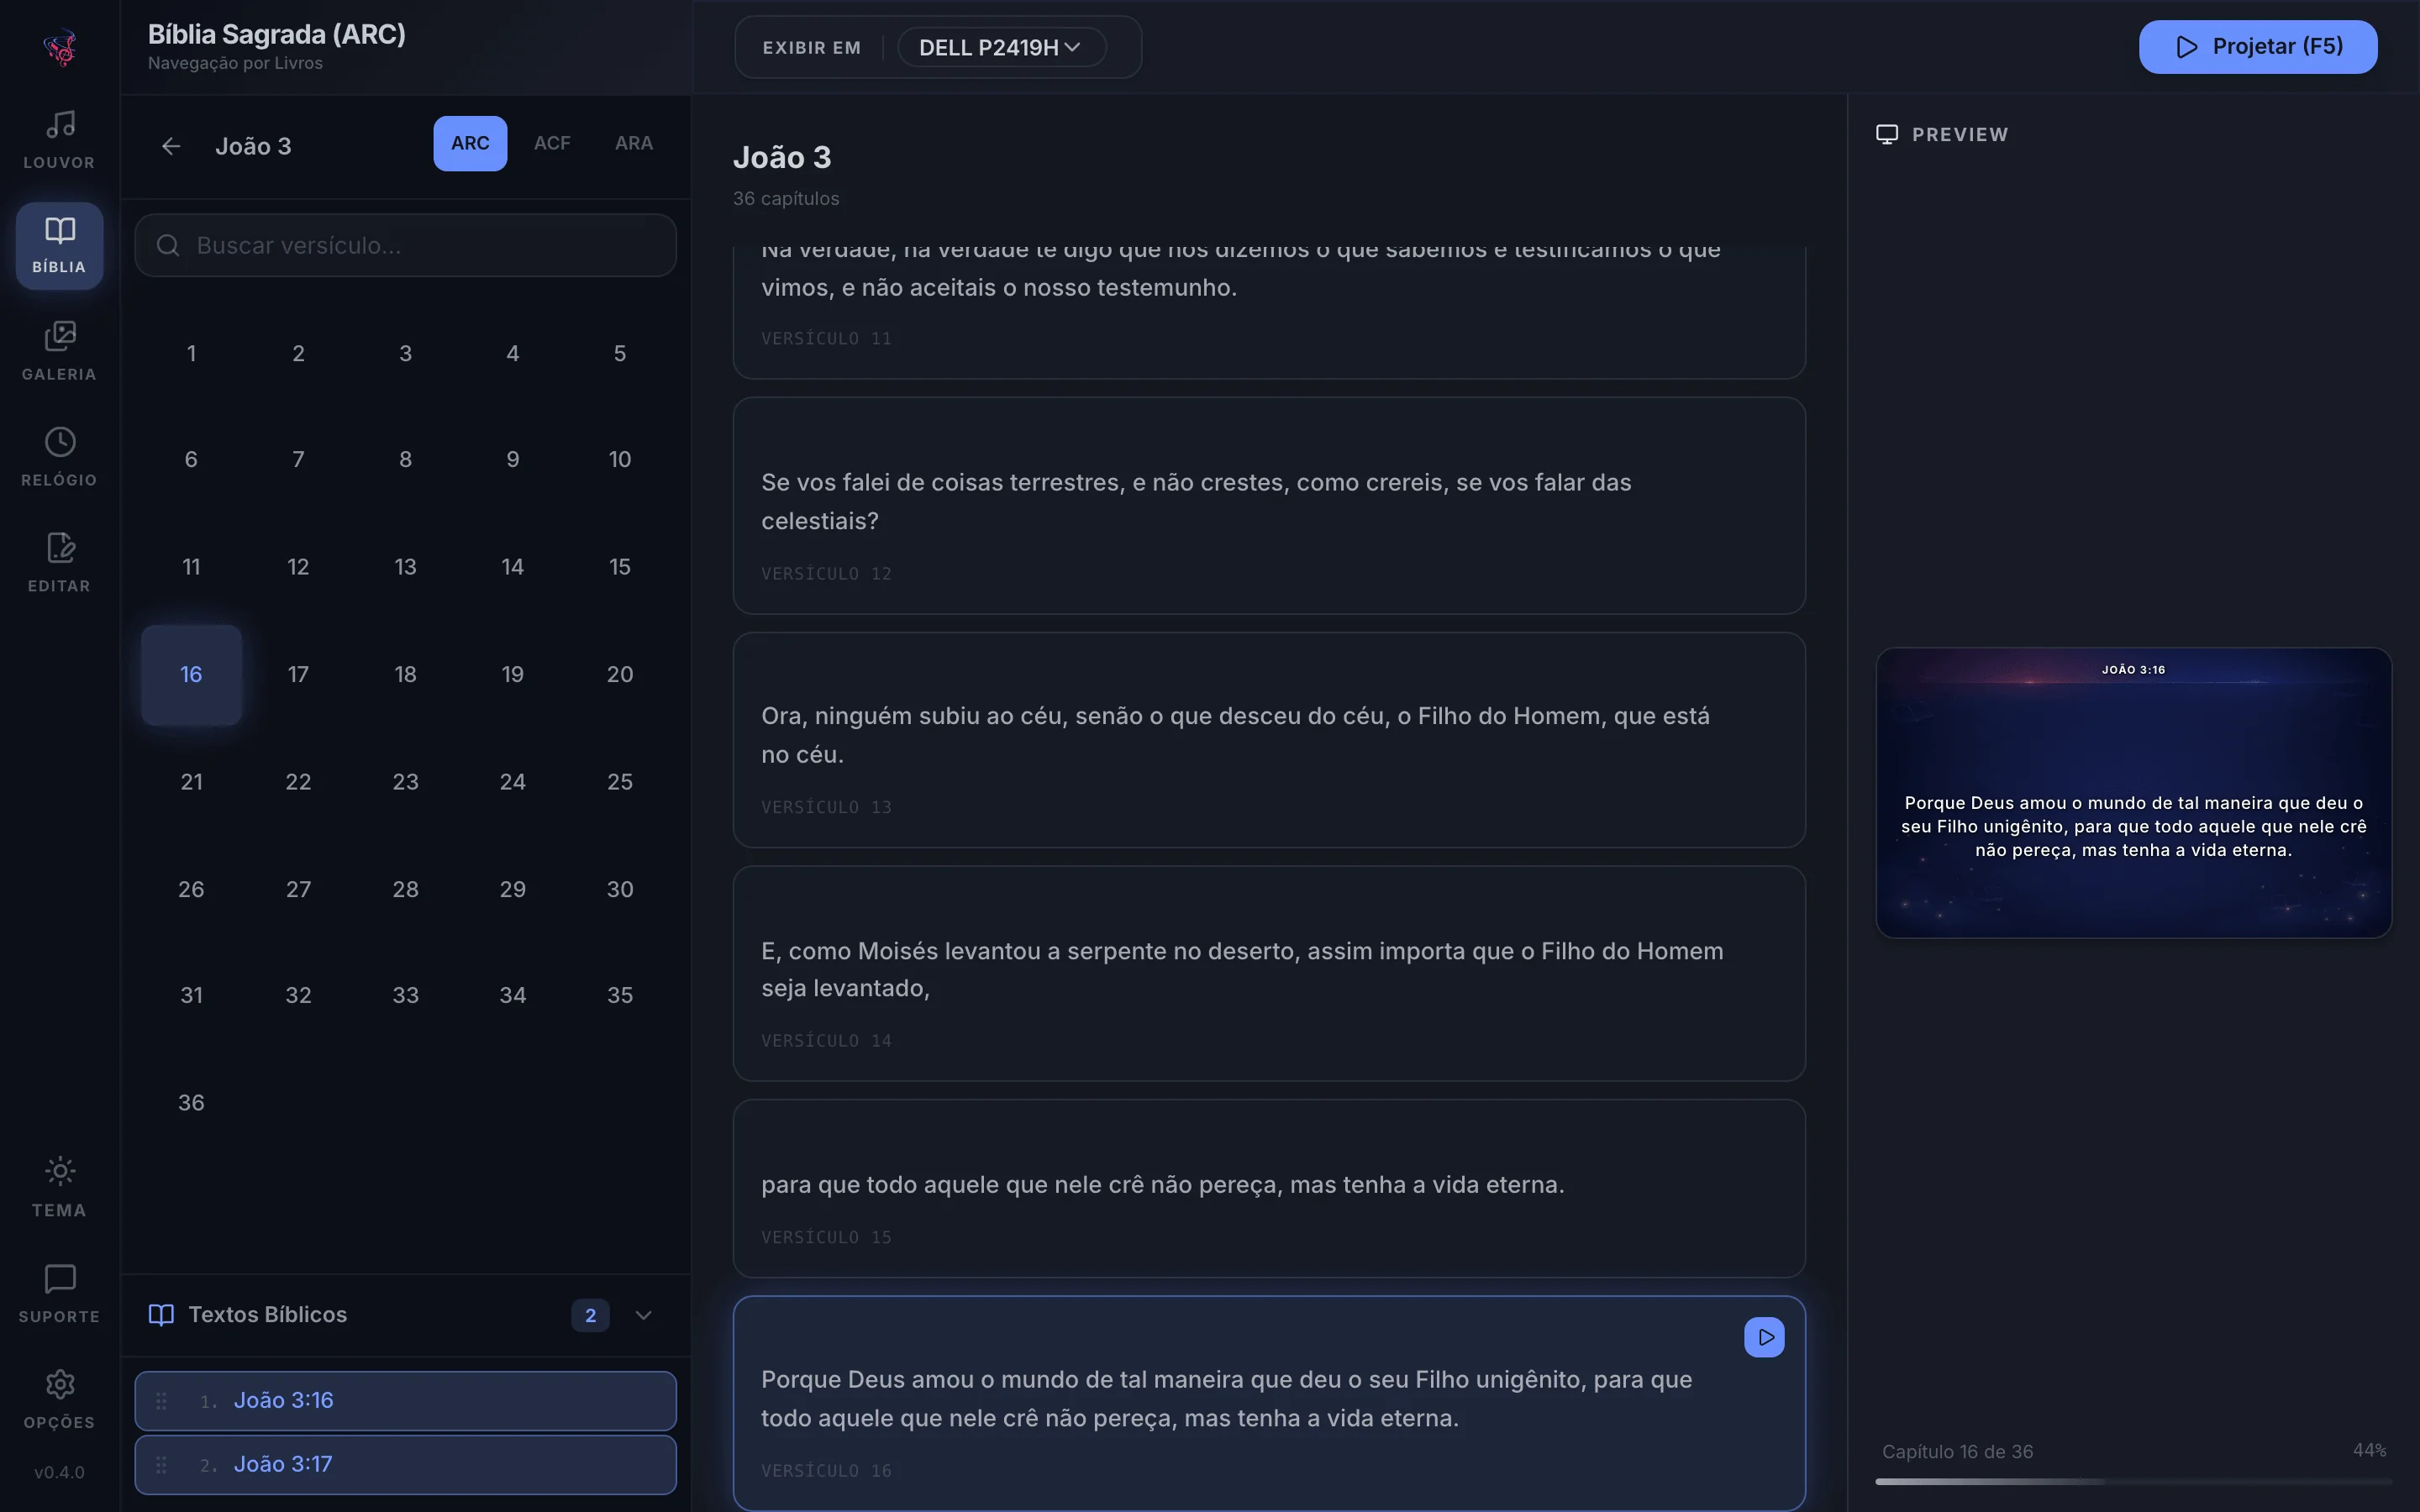Select the Bíblia sidebar icon
This screenshot has height=1512, width=2420.
click(x=59, y=245)
